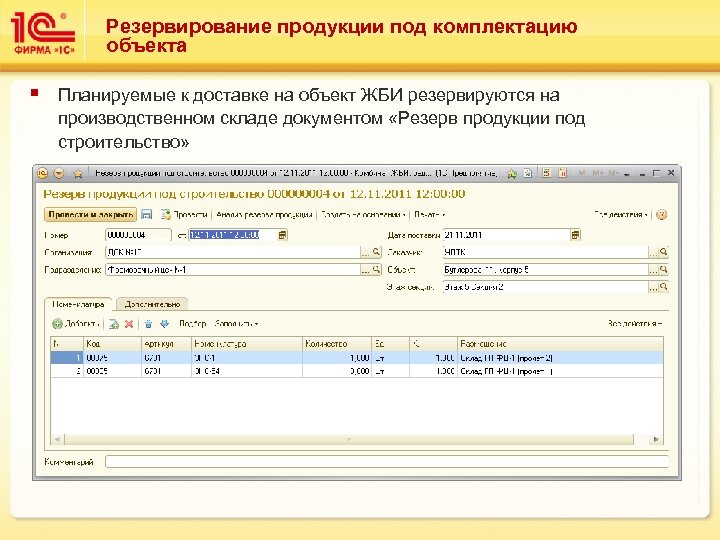The width and height of the screenshot is (720, 540).
Task: Select table row 2 with code 00005
Action: (x=357, y=371)
